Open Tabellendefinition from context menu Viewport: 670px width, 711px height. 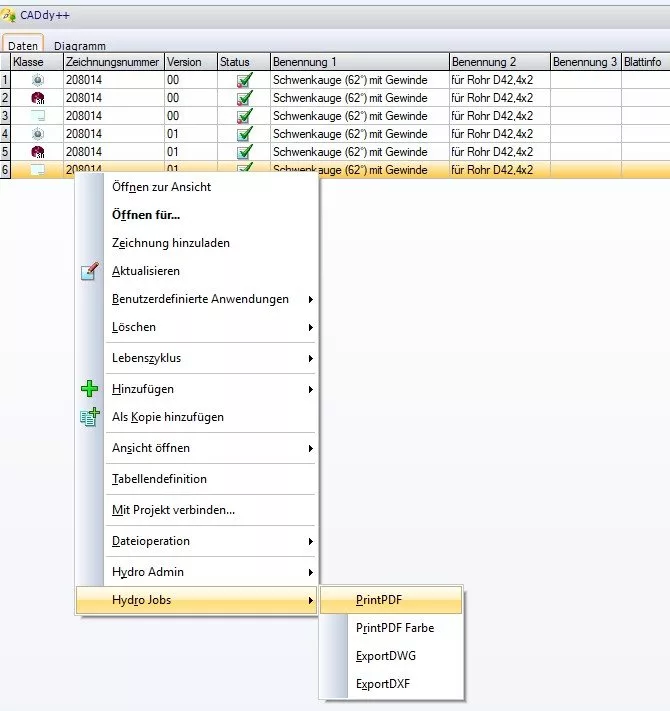click(159, 479)
